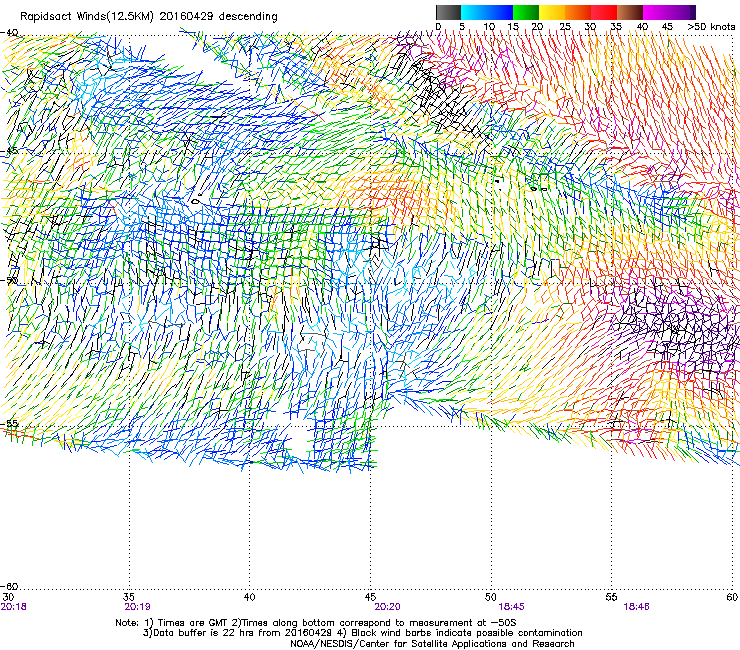Screen dimensions: 740x650
Task: Click the green 15-20 knots legend swatch
Action: 526,12
